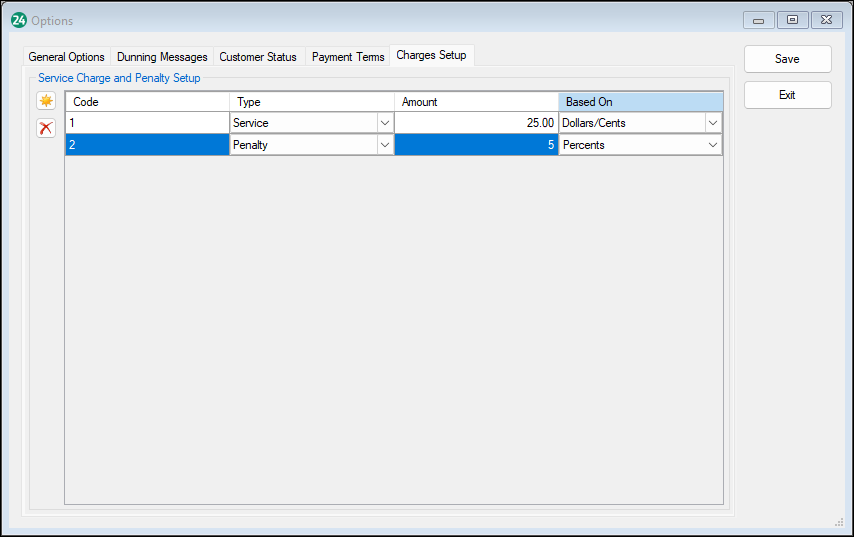Open Type dropdown for Service row
Screen dimensions: 854x537
point(384,123)
